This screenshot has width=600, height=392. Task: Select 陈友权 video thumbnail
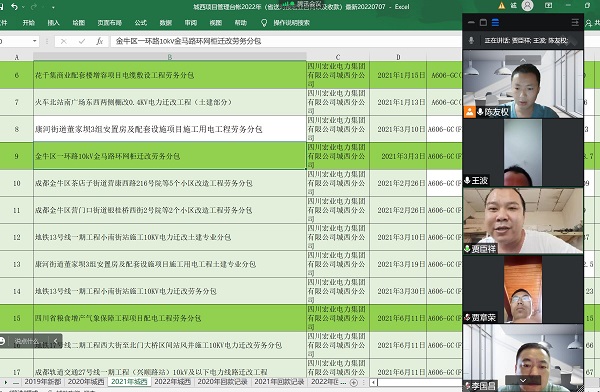[x=523, y=84]
